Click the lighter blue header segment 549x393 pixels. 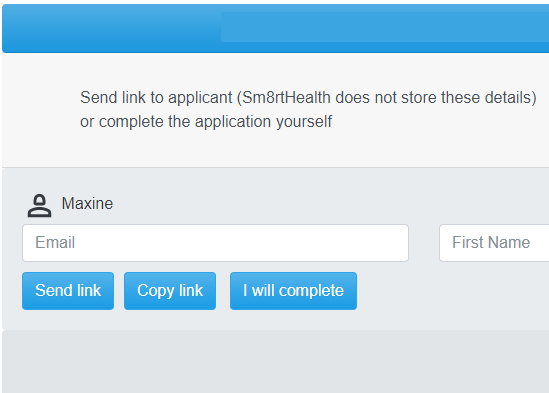[x=385, y=27]
